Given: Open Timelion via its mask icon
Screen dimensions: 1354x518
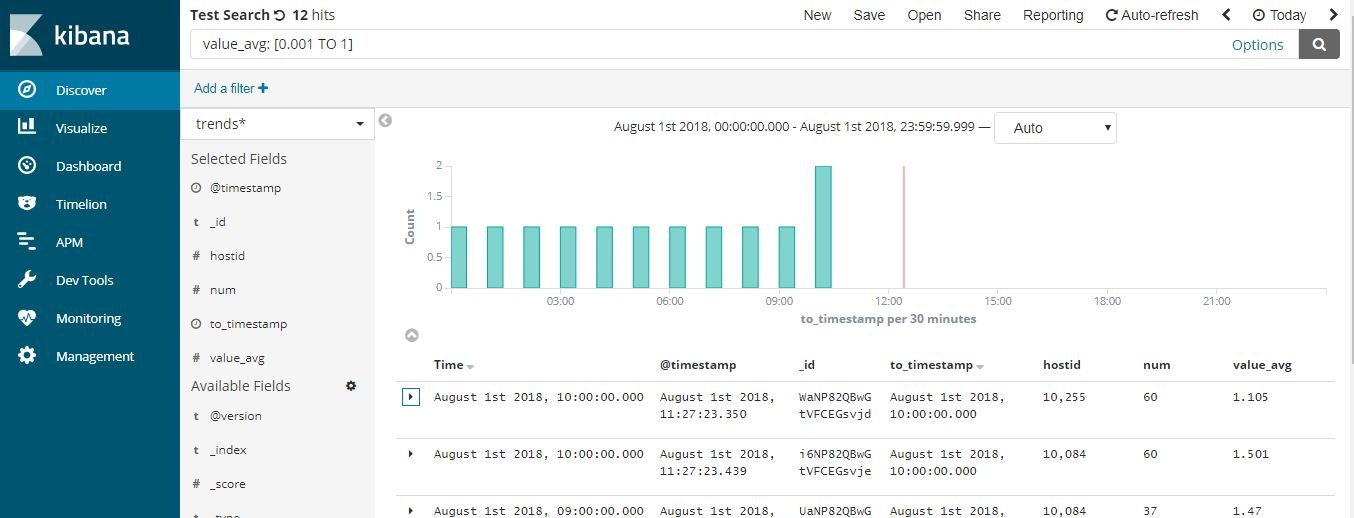Looking at the screenshot, I should click(x=27, y=204).
